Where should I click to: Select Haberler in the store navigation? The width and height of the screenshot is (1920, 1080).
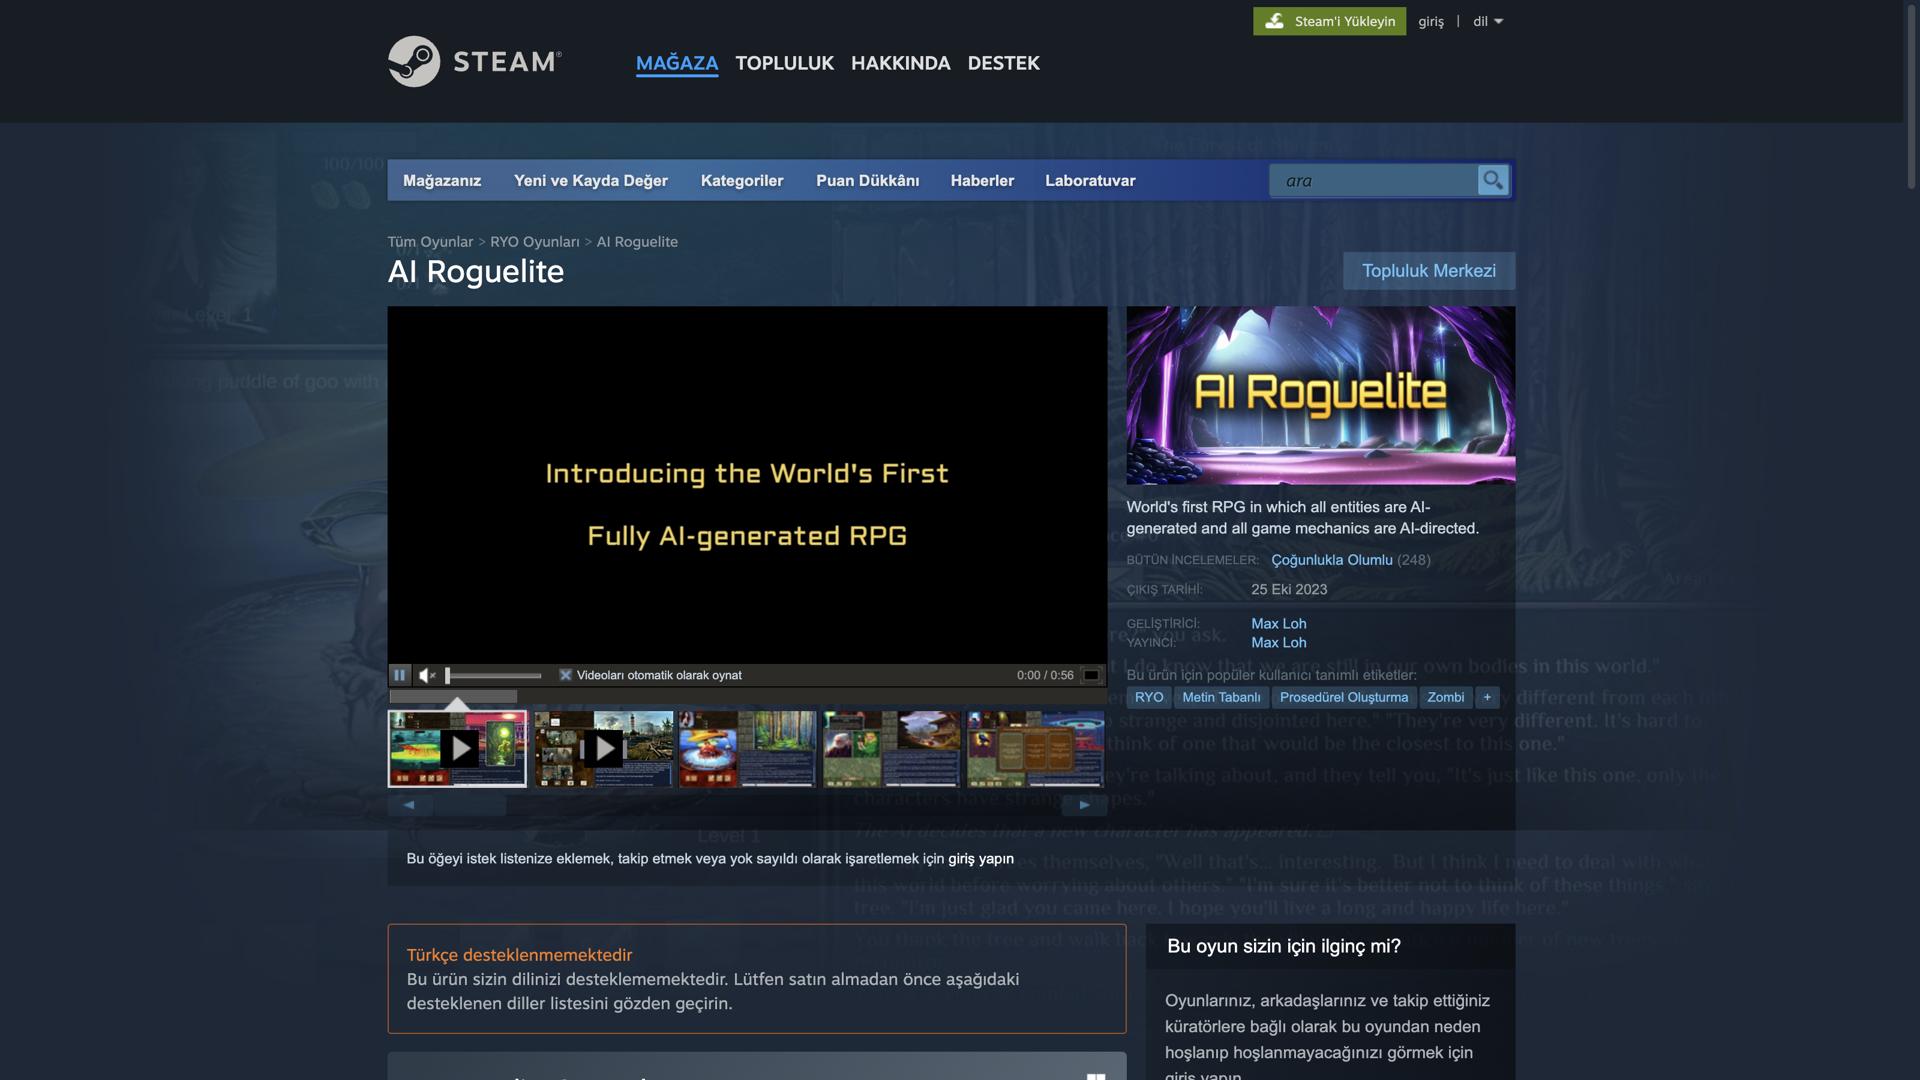pos(982,181)
